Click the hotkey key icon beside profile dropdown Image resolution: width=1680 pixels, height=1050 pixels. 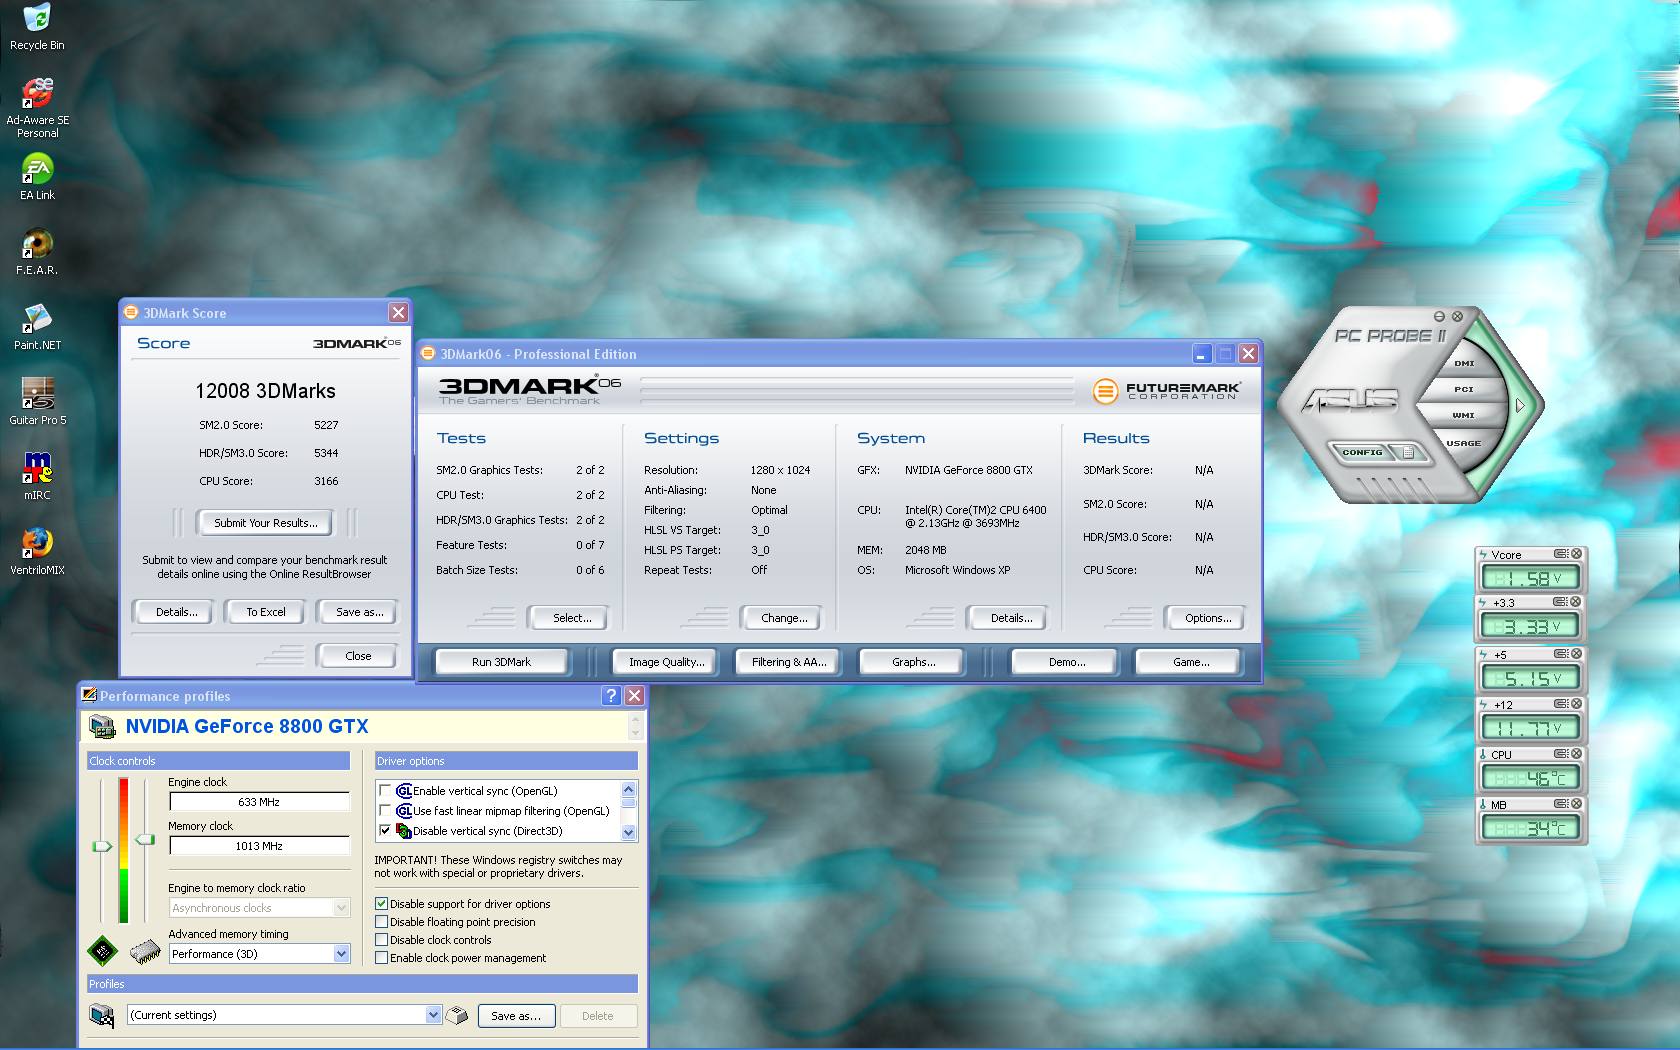point(456,1015)
